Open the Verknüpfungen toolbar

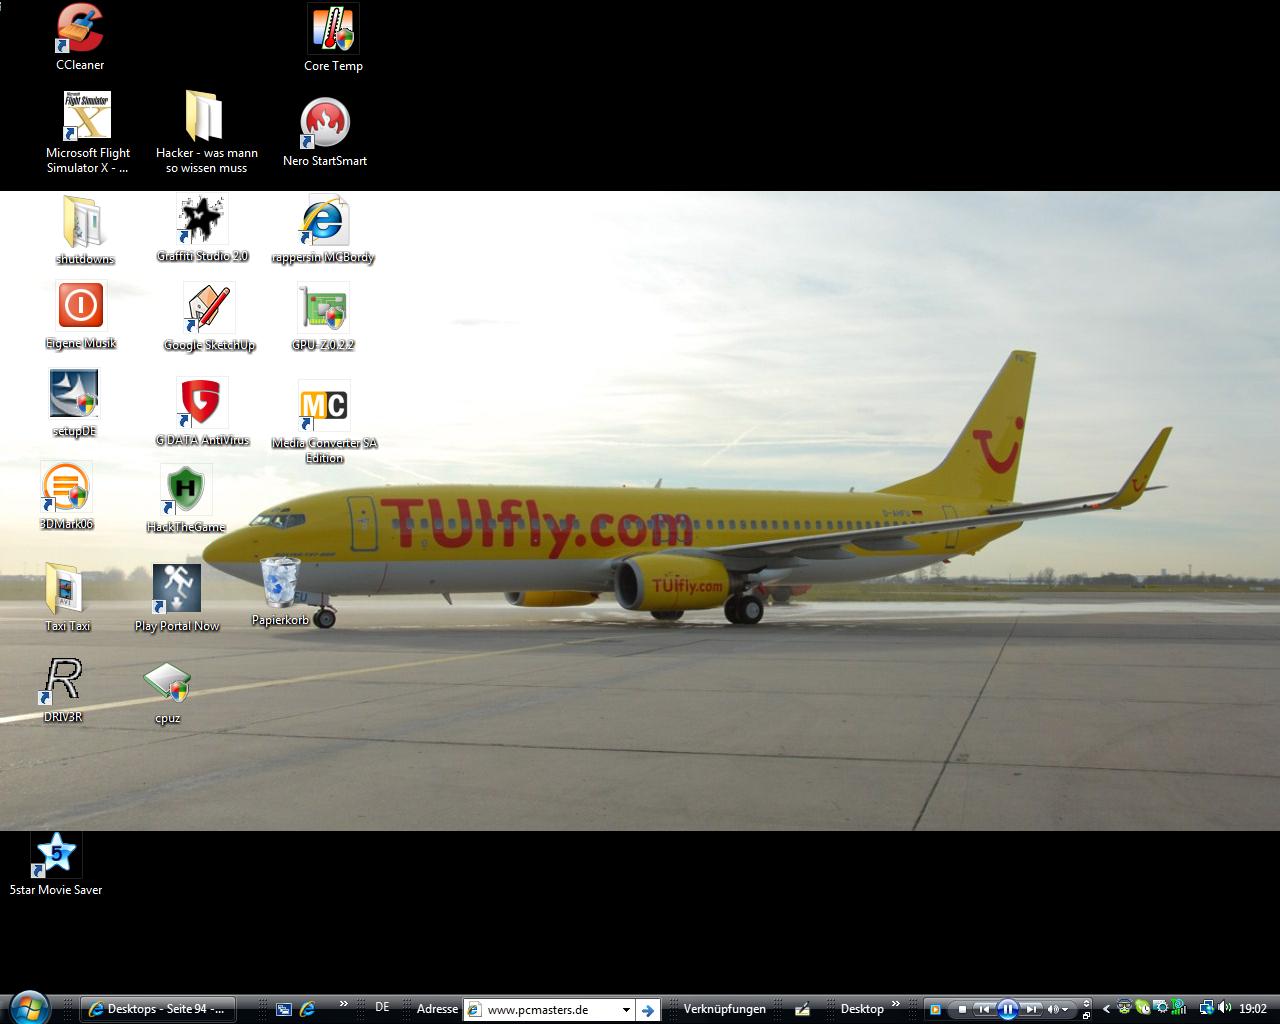pos(724,1009)
